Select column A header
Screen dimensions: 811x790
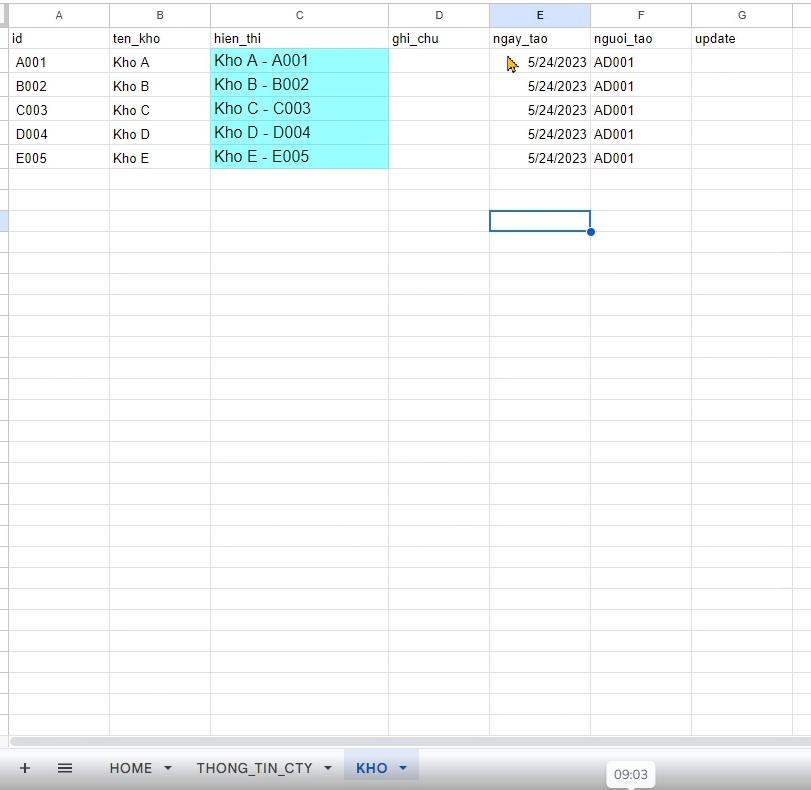pos(59,16)
